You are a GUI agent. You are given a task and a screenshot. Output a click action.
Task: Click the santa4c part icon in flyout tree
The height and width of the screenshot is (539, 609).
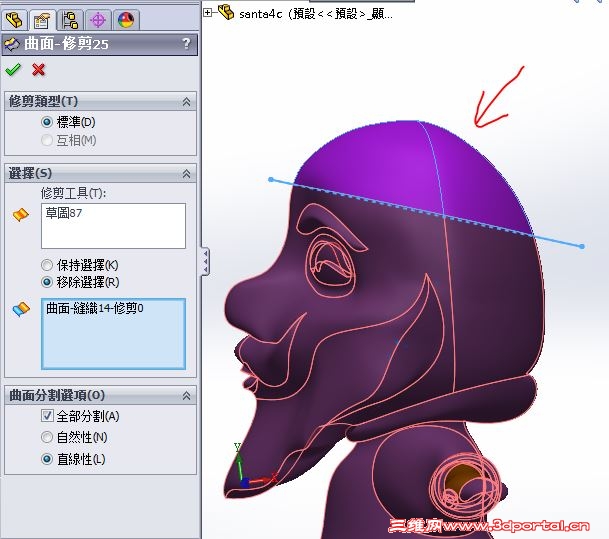226,12
